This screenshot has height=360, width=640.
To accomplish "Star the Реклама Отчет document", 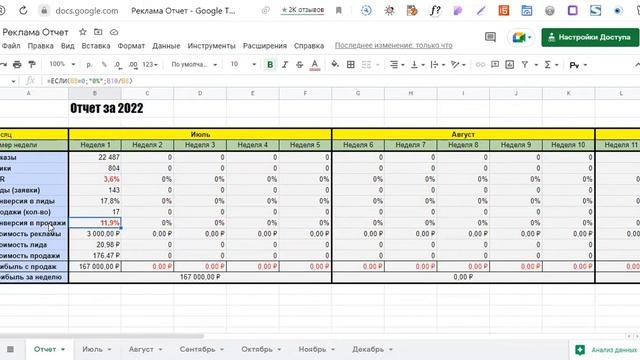I will 82,32.
